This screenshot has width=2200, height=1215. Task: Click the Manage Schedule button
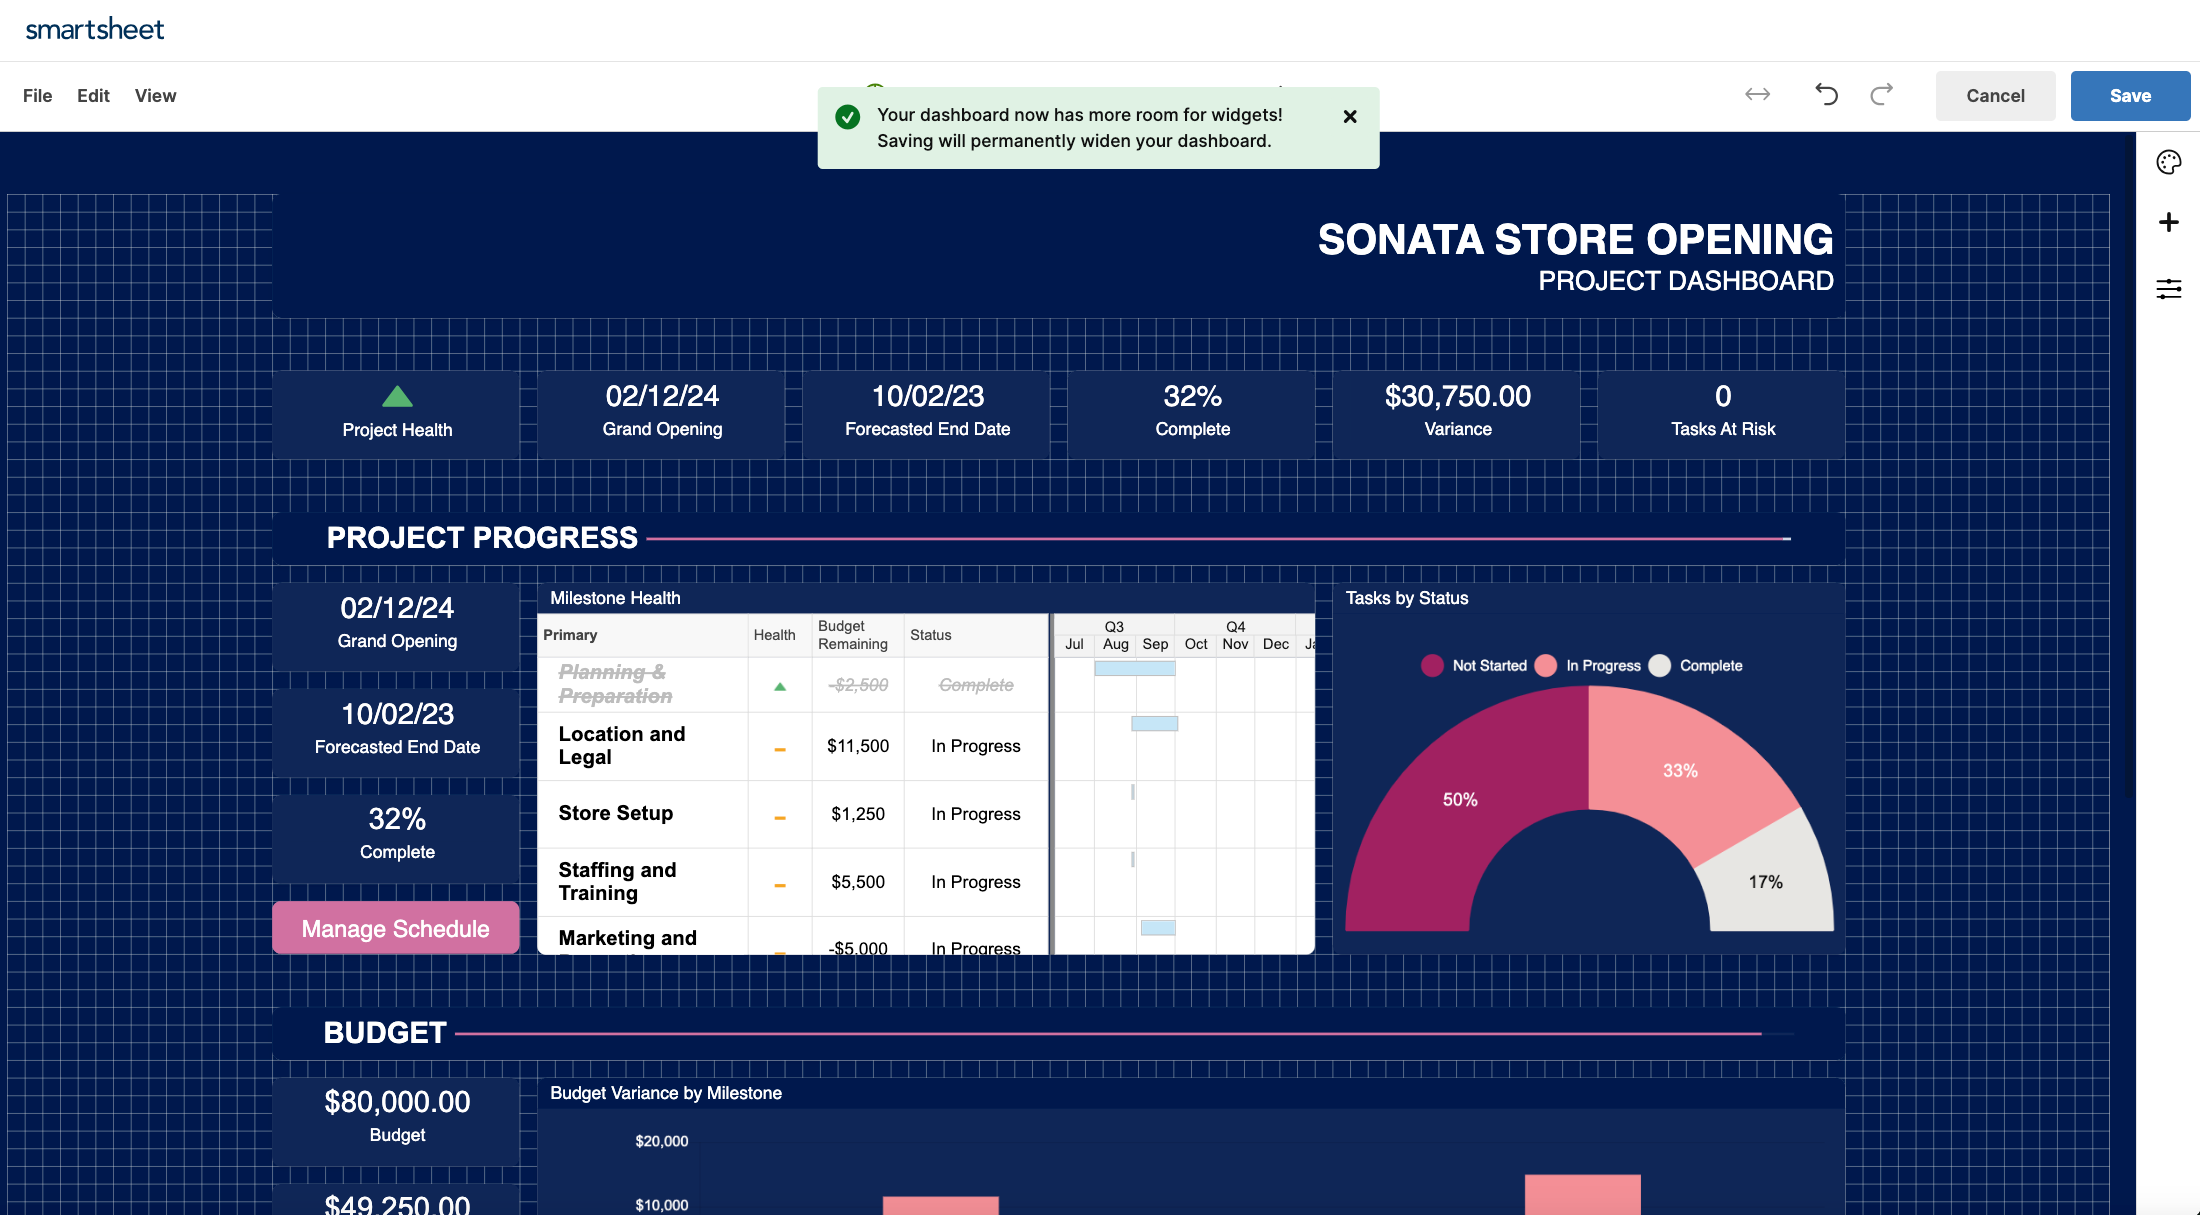click(395, 928)
